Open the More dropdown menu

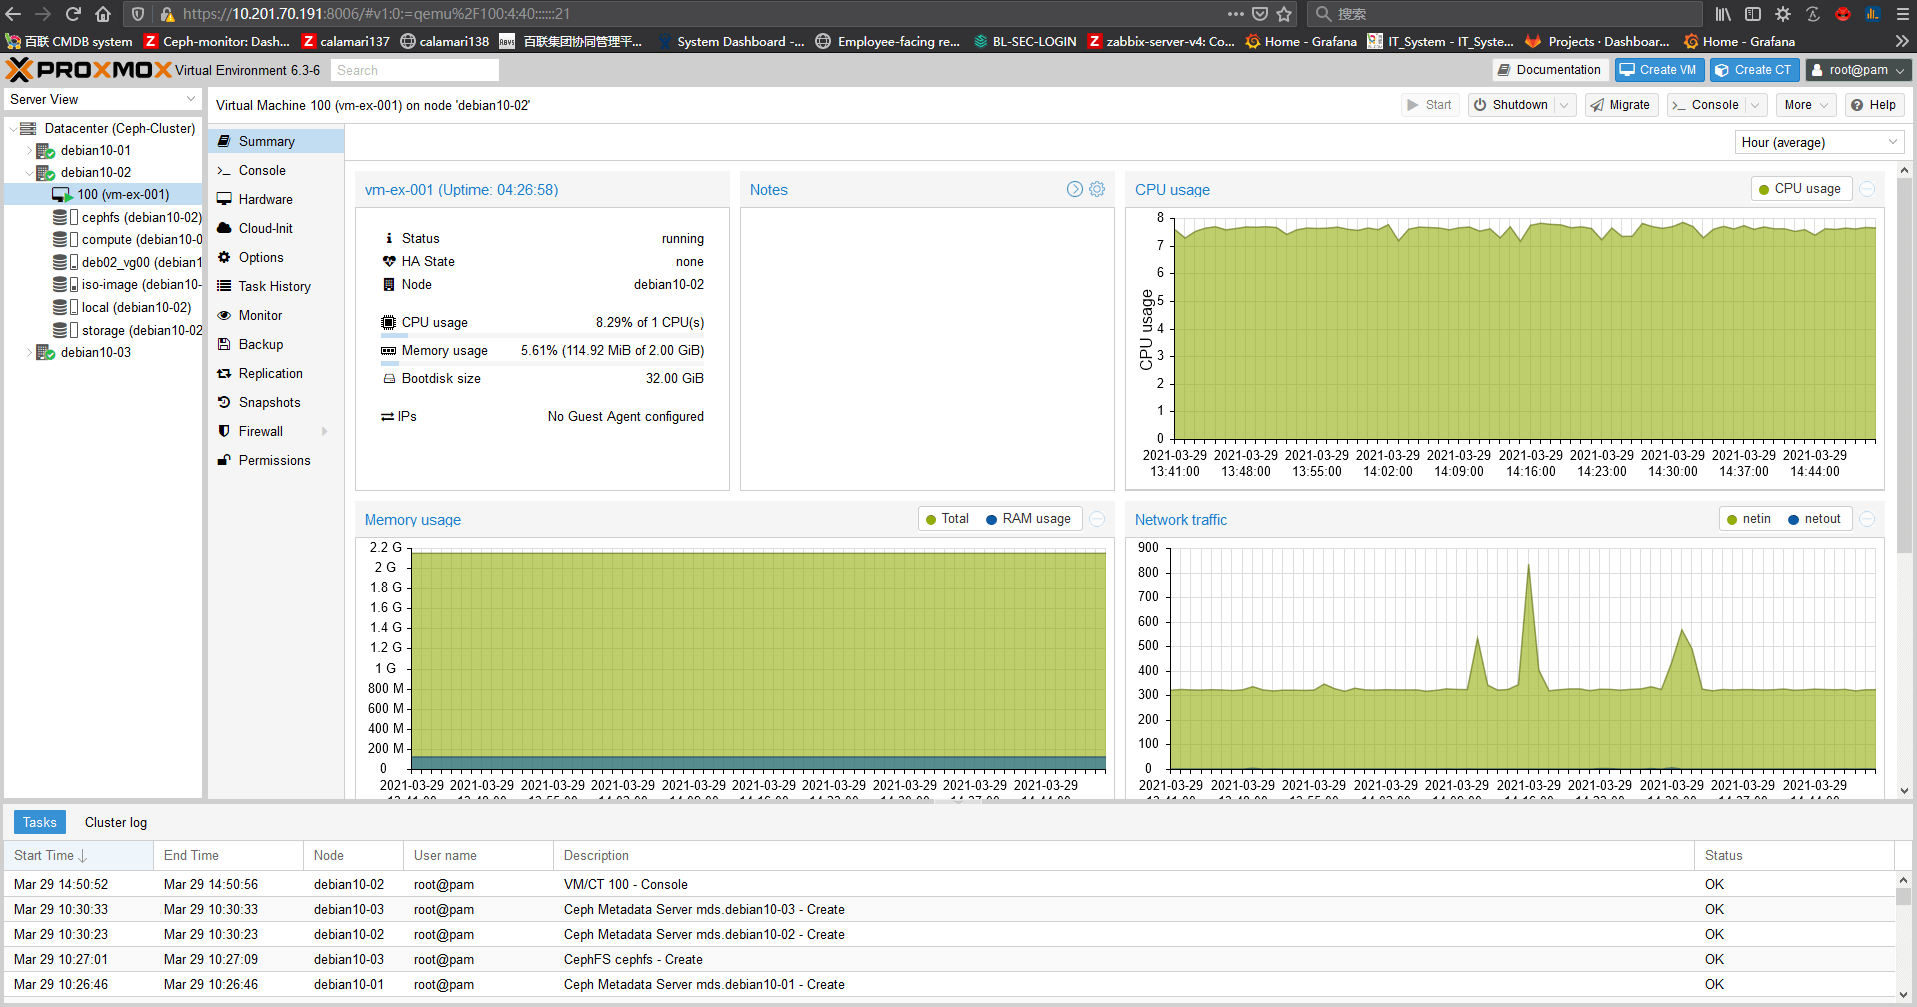[1807, 105]
